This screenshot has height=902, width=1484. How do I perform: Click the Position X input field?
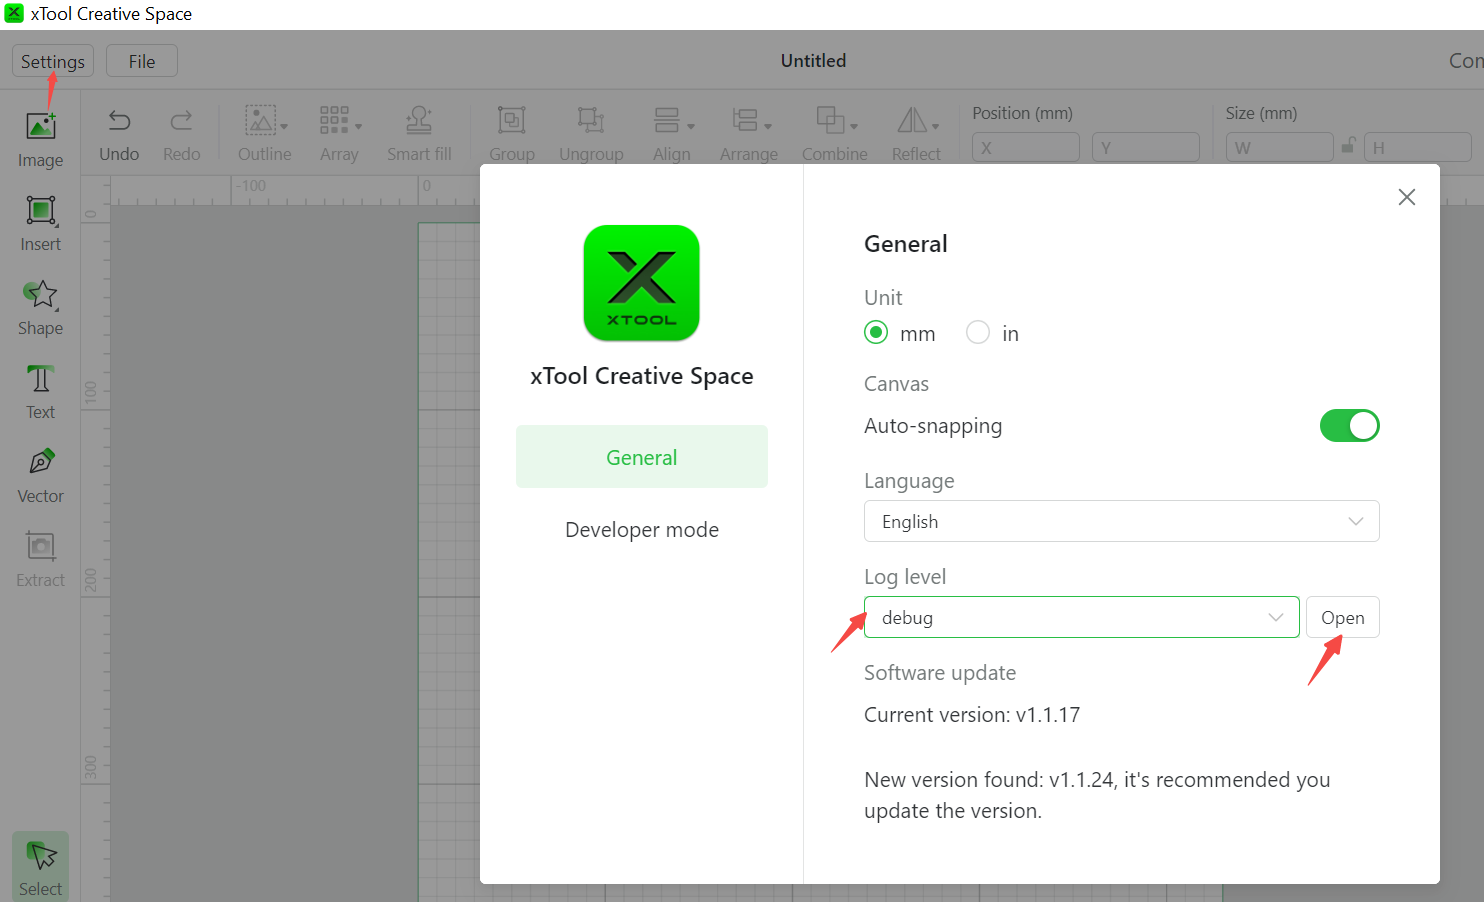[x=1025, y=148]
